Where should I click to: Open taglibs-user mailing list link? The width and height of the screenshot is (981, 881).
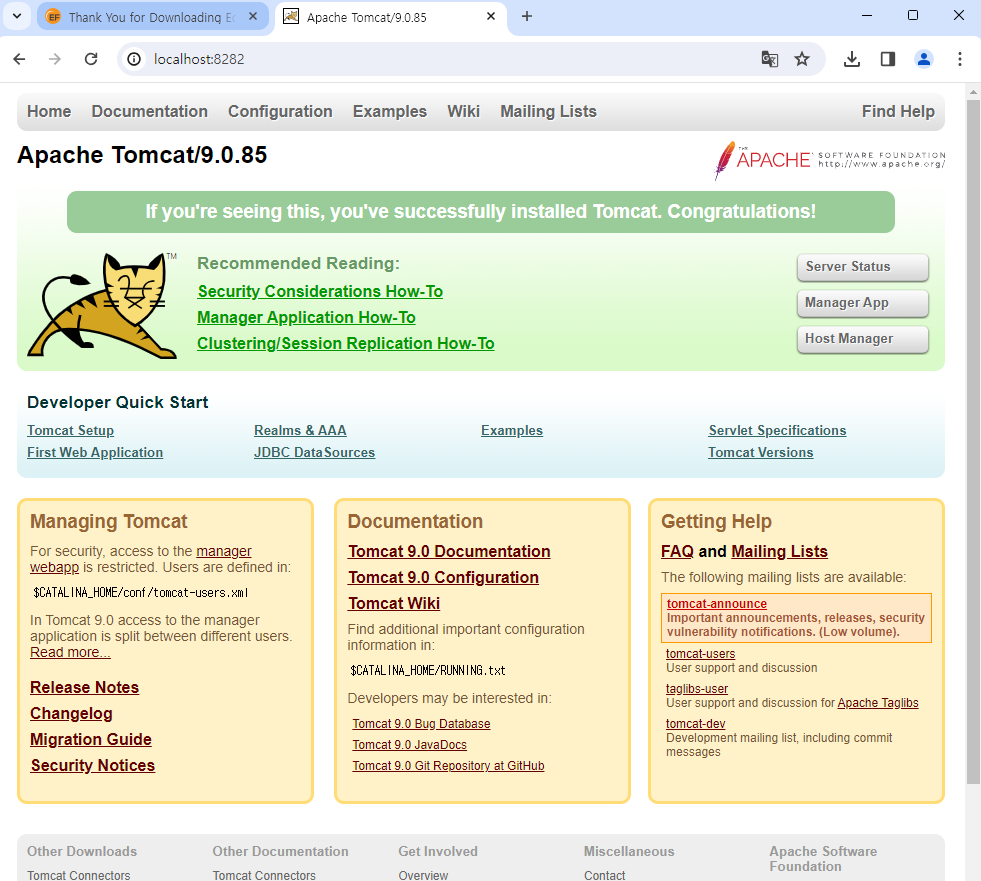(x=696, y=689)
